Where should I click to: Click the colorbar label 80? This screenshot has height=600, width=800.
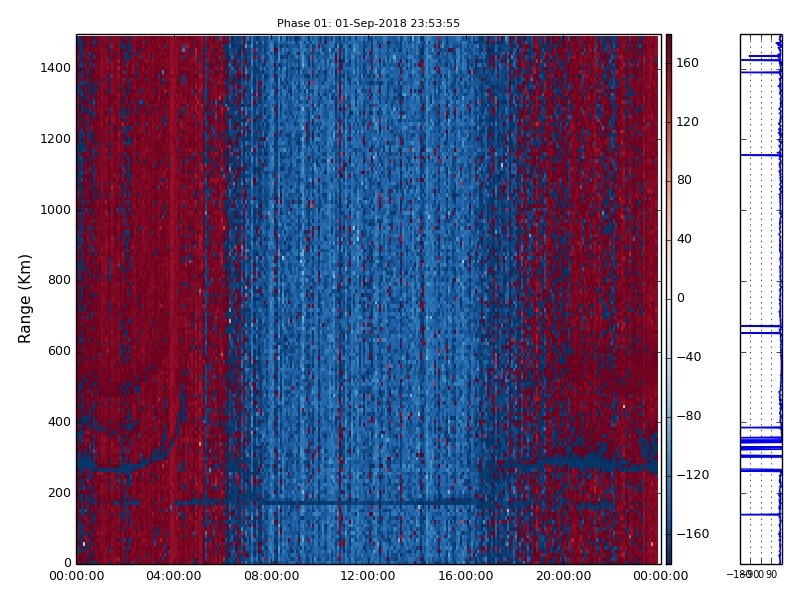tap(684, 180)
